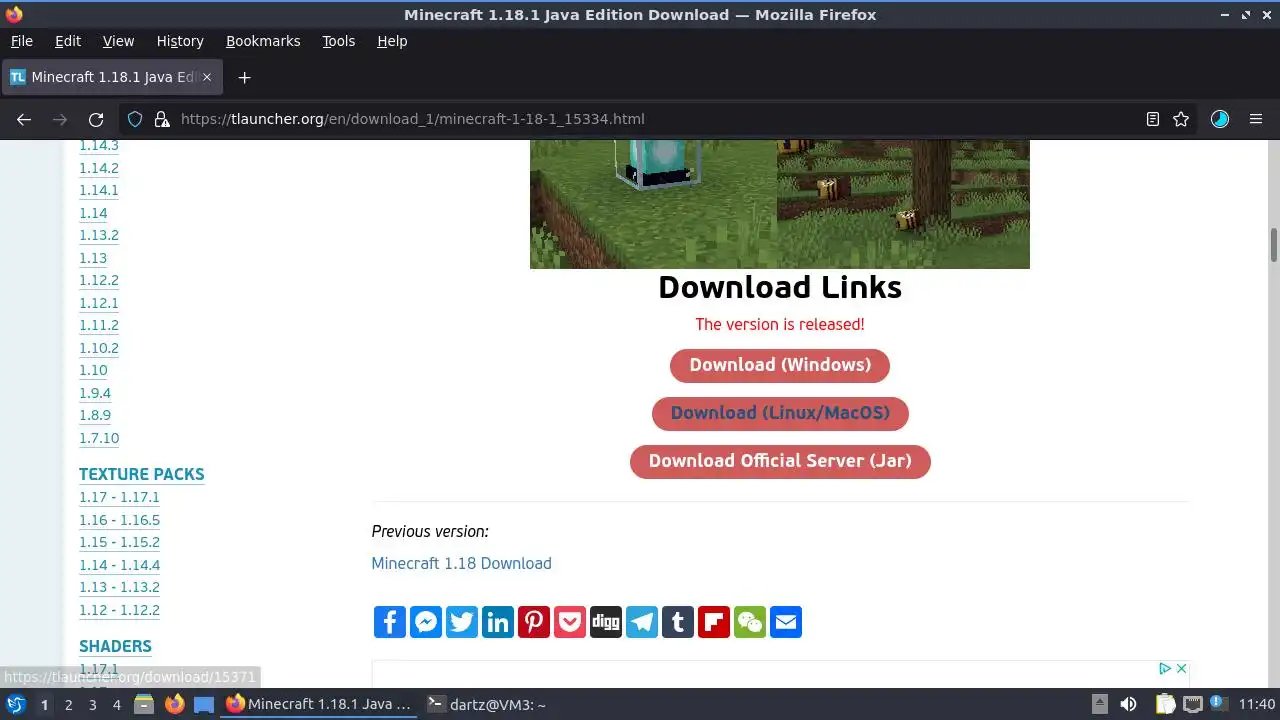Open the start menu icon
Viewport: 1280px width, 720px height.
click(16, 704)
